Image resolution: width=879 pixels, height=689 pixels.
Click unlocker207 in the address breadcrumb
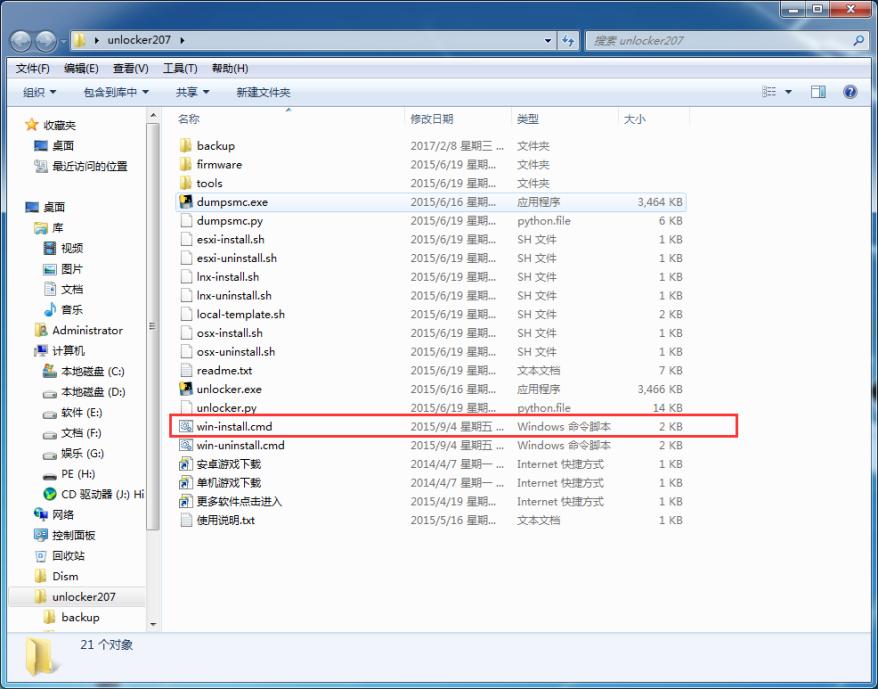point(139,40)
